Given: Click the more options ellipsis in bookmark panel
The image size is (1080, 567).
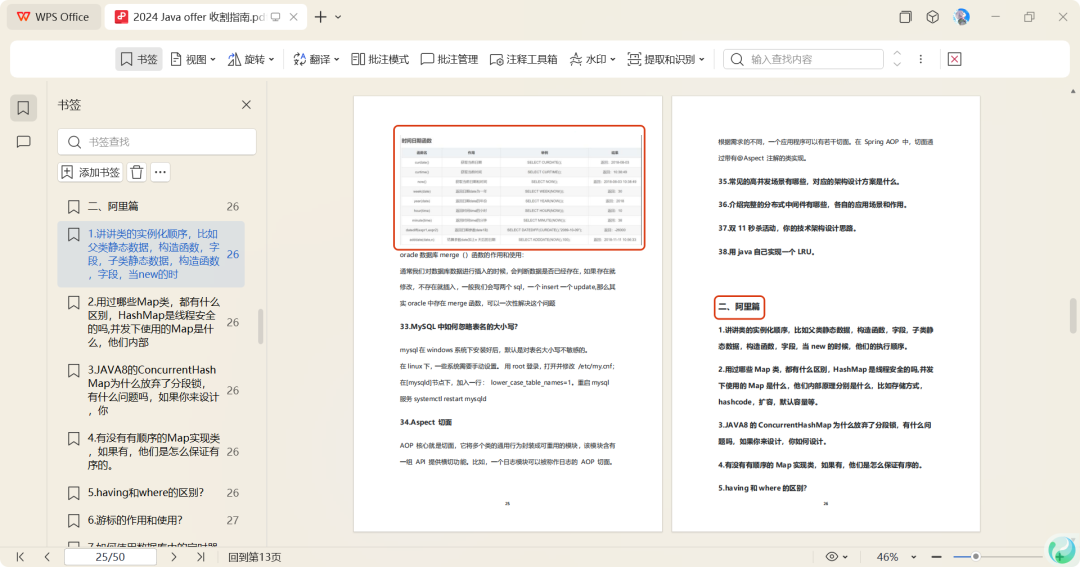Looking at the screenshot, I should tap(160, 172).
